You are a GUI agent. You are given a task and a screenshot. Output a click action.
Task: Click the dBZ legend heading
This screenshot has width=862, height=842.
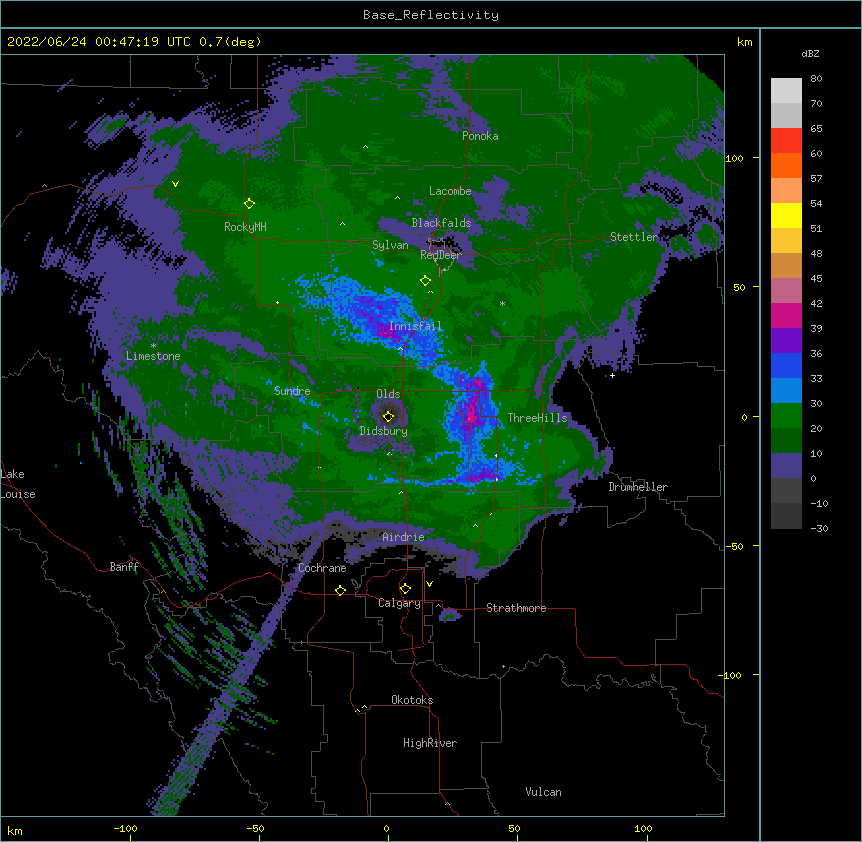[x=810, y=54]
